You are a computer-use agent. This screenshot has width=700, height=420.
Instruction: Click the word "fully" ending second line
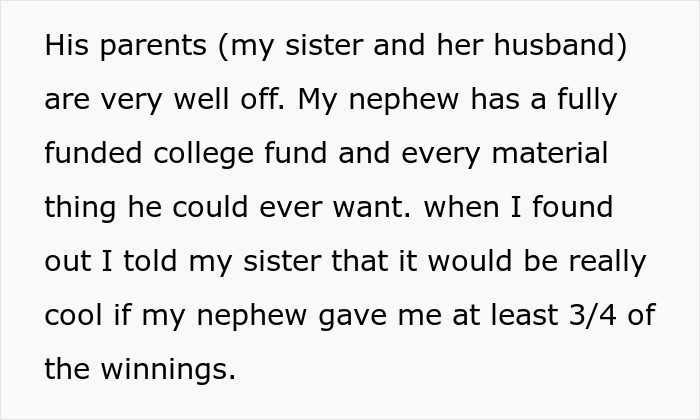(587, 100)
